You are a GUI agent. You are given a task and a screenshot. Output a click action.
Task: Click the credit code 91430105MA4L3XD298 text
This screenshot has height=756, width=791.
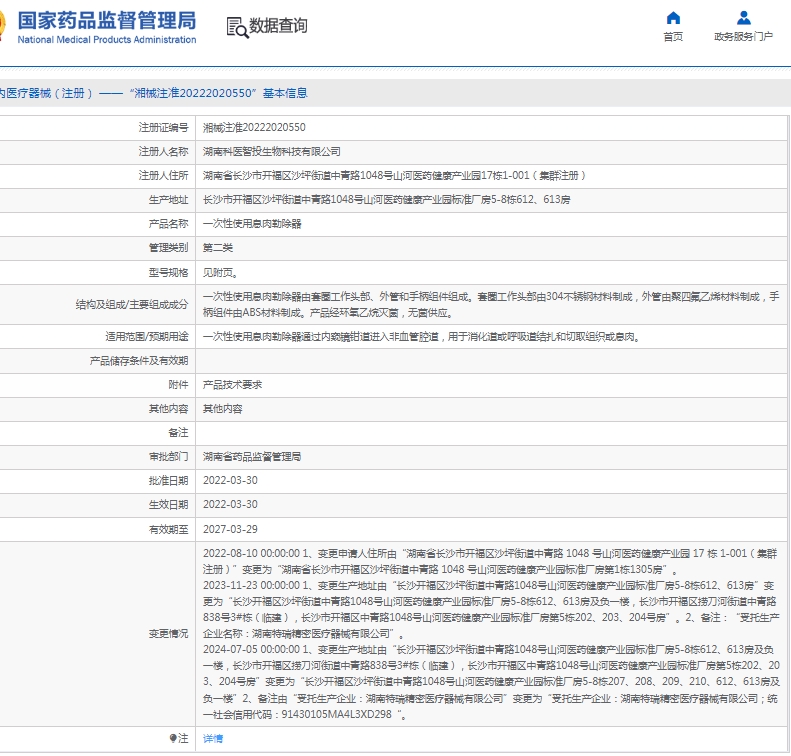tap(336, 715)
